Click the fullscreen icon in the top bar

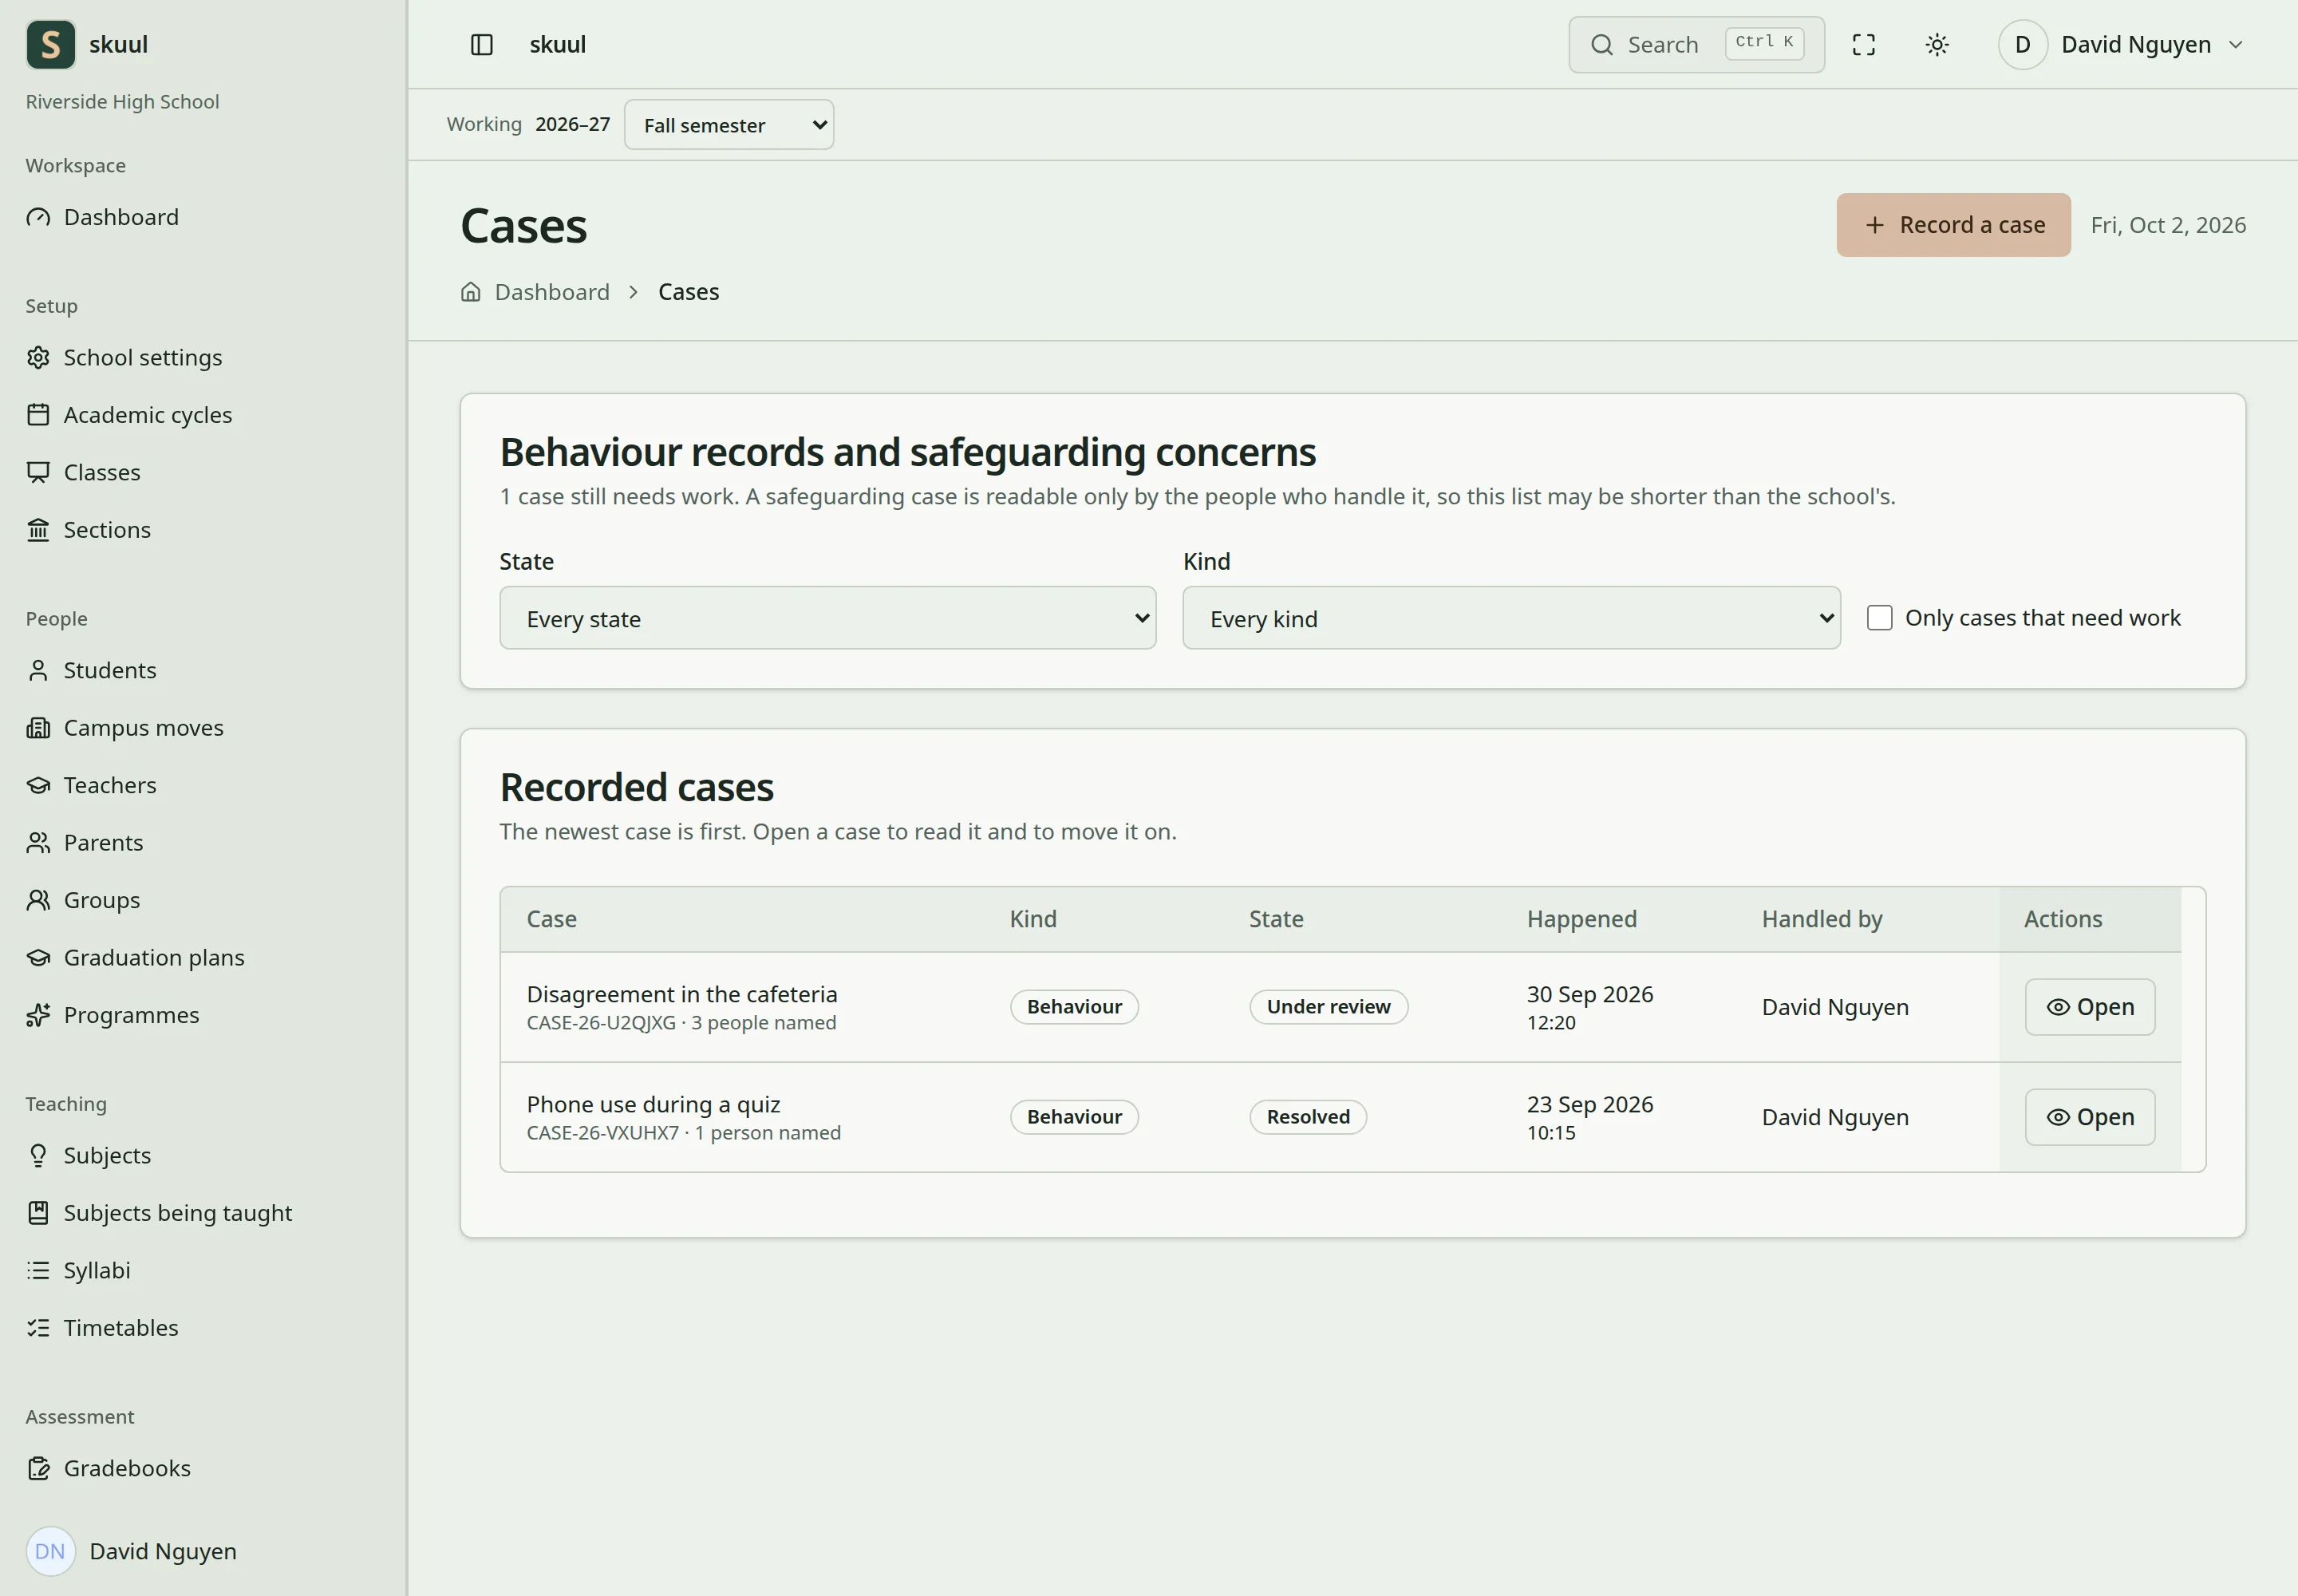click(1863, 45)
